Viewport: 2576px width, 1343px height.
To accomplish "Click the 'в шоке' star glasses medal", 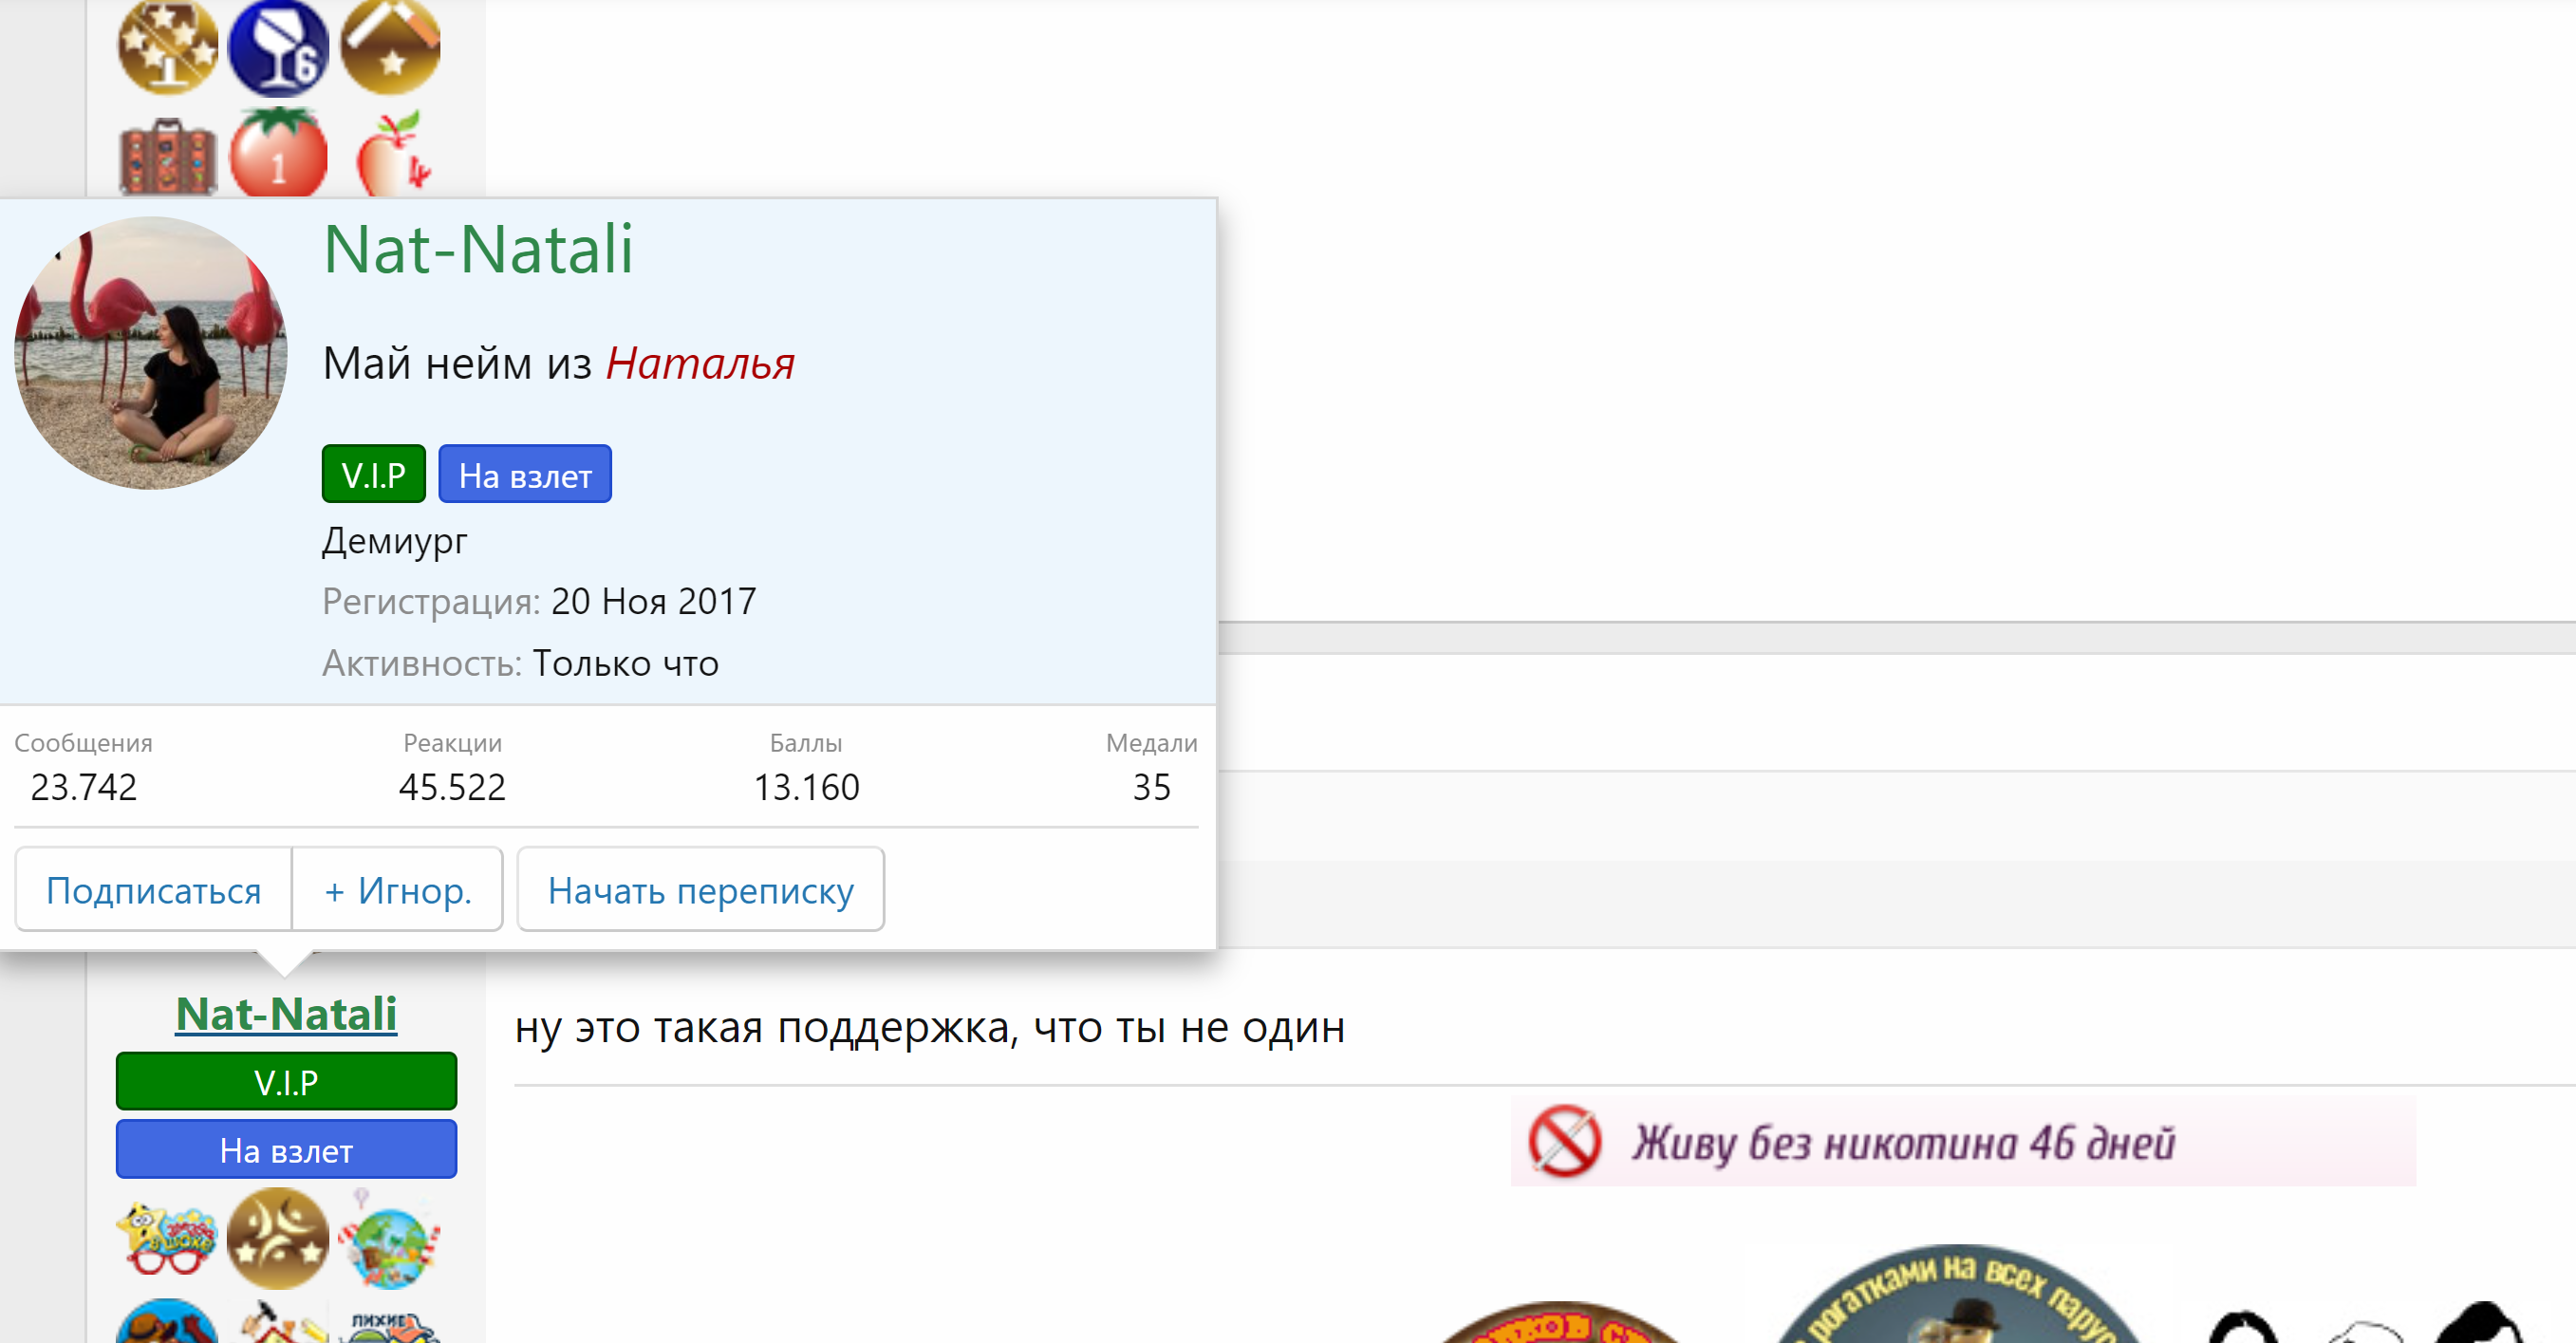I will pyautogui.click(x=170, y=1237).
